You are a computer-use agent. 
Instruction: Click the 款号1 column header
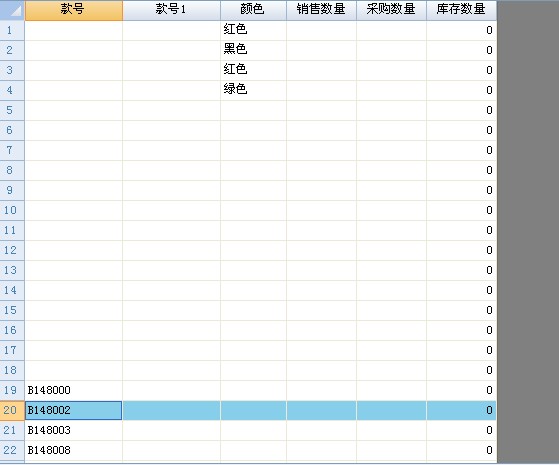click(171, 10)
